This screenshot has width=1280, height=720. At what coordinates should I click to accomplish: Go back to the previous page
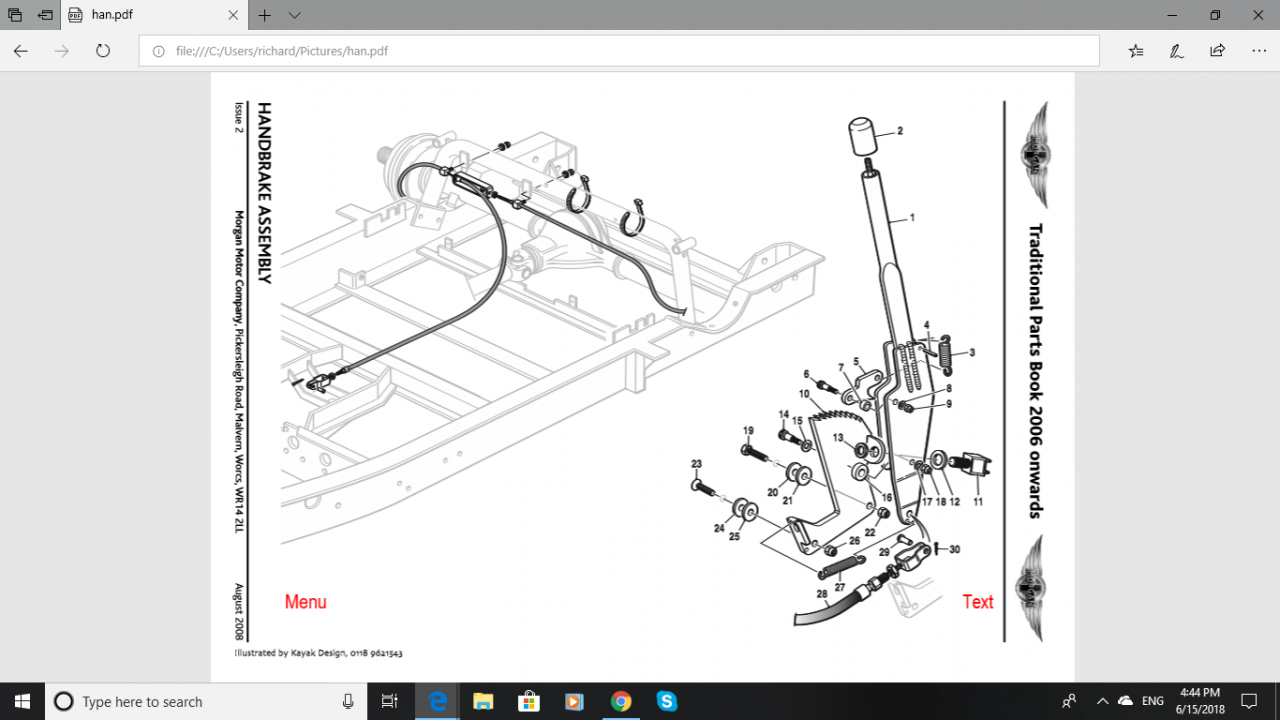click(x=21, y=51)
